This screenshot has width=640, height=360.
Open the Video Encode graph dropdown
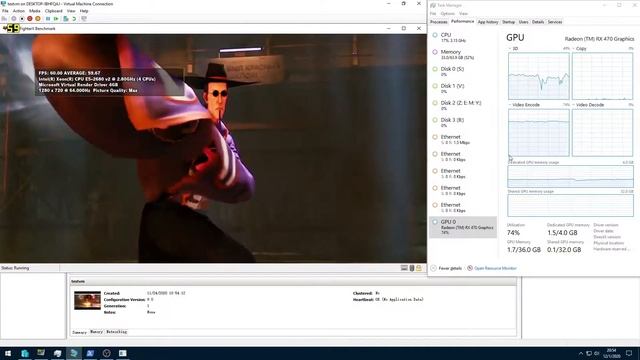[x=524, y=105]
